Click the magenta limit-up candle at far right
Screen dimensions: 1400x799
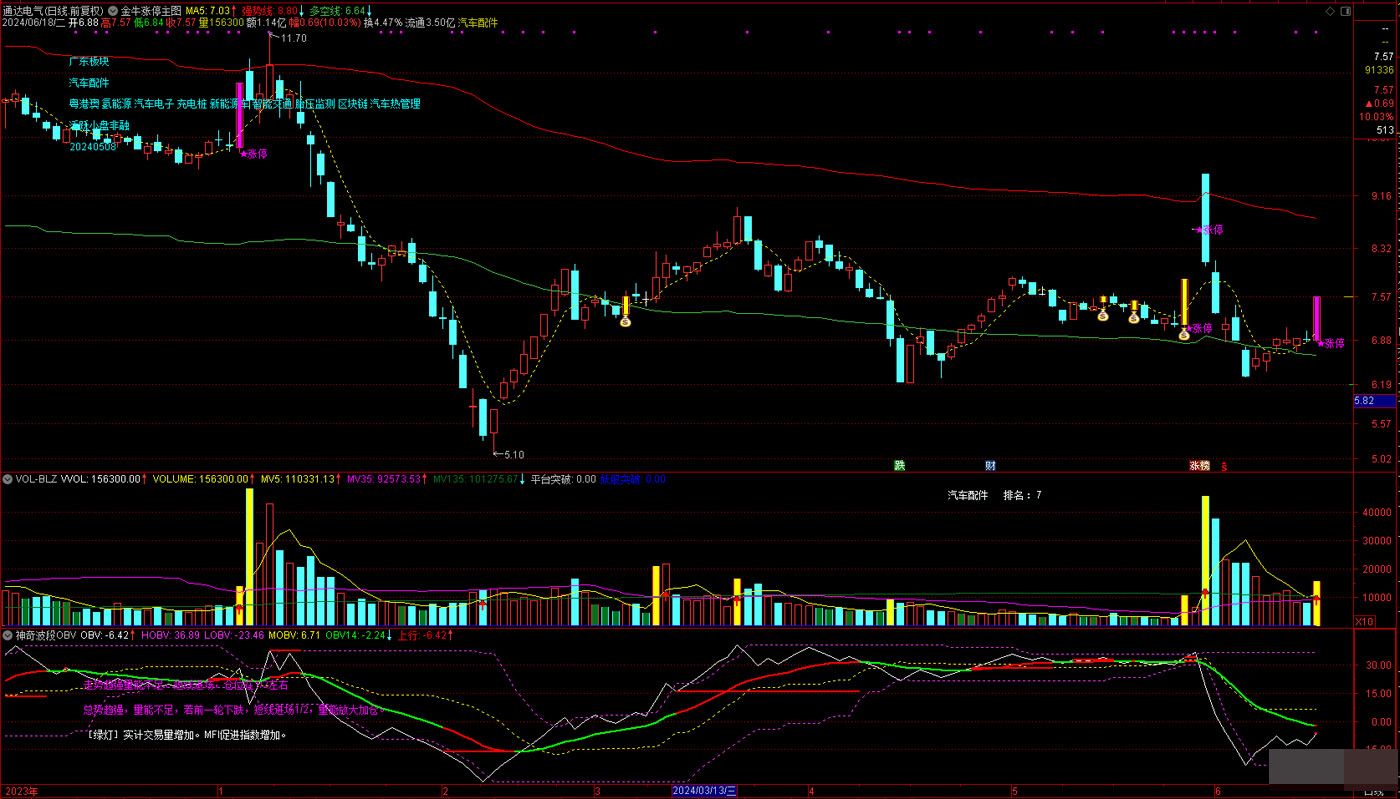1317,320
